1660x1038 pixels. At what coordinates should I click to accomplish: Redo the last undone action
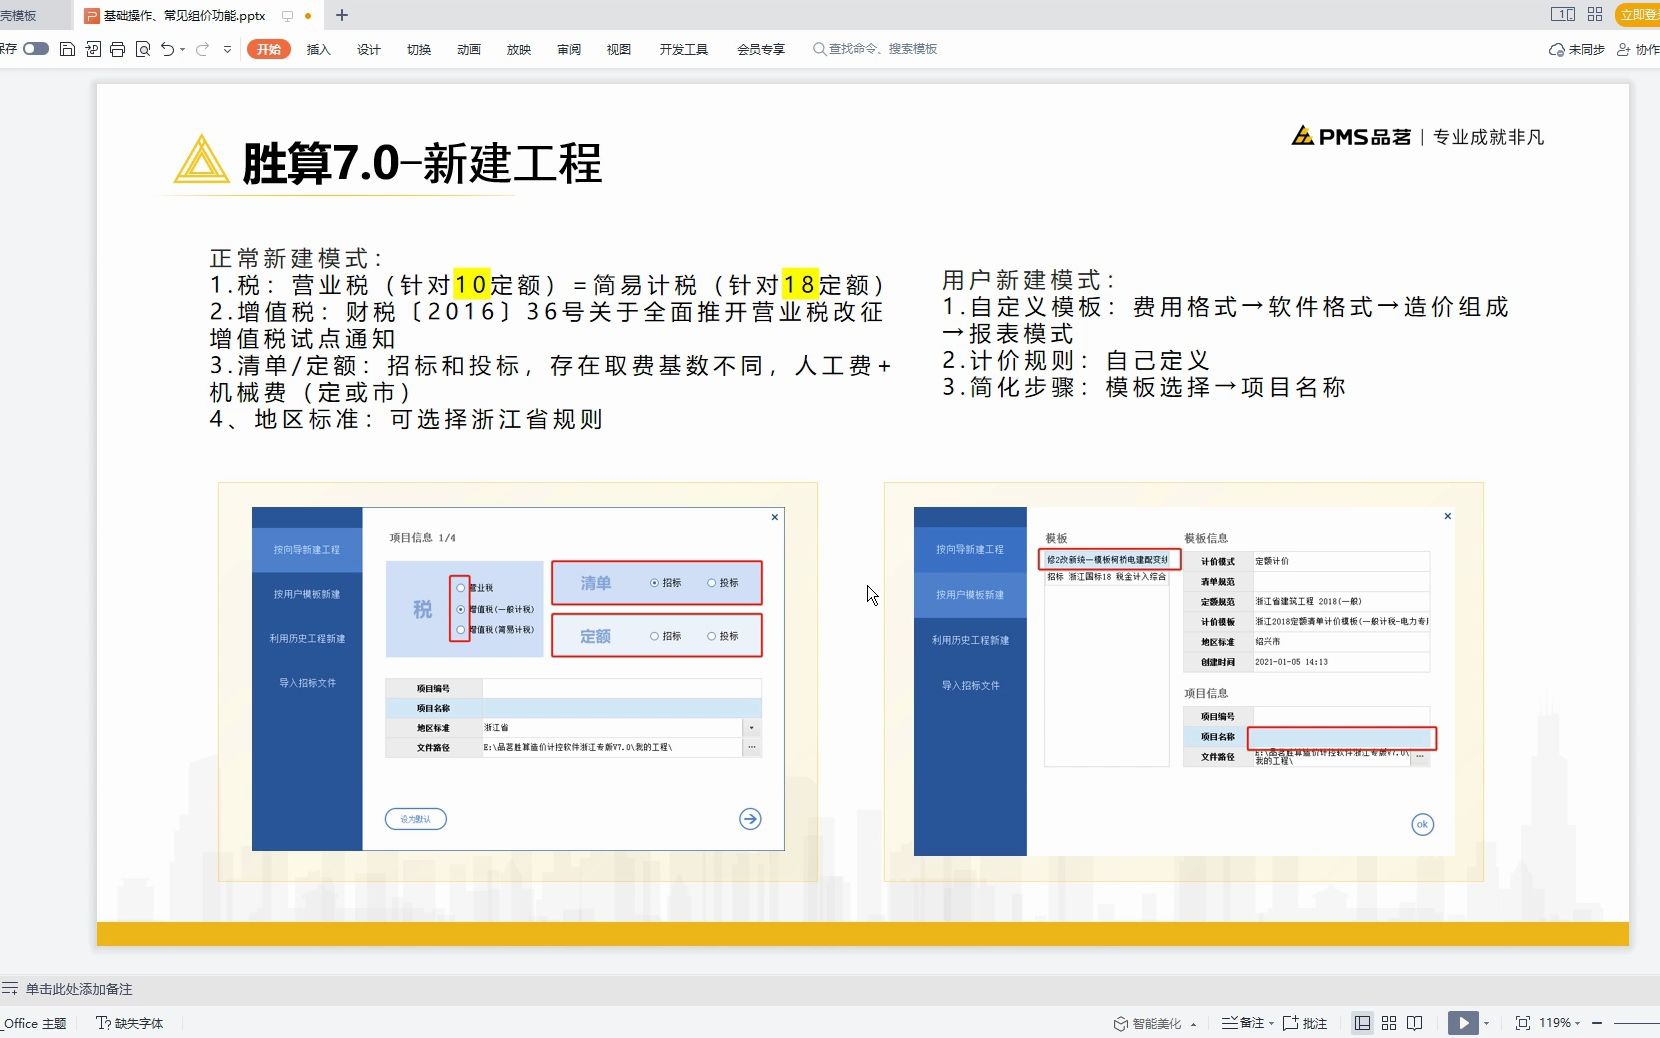click(x=202, y=49)
